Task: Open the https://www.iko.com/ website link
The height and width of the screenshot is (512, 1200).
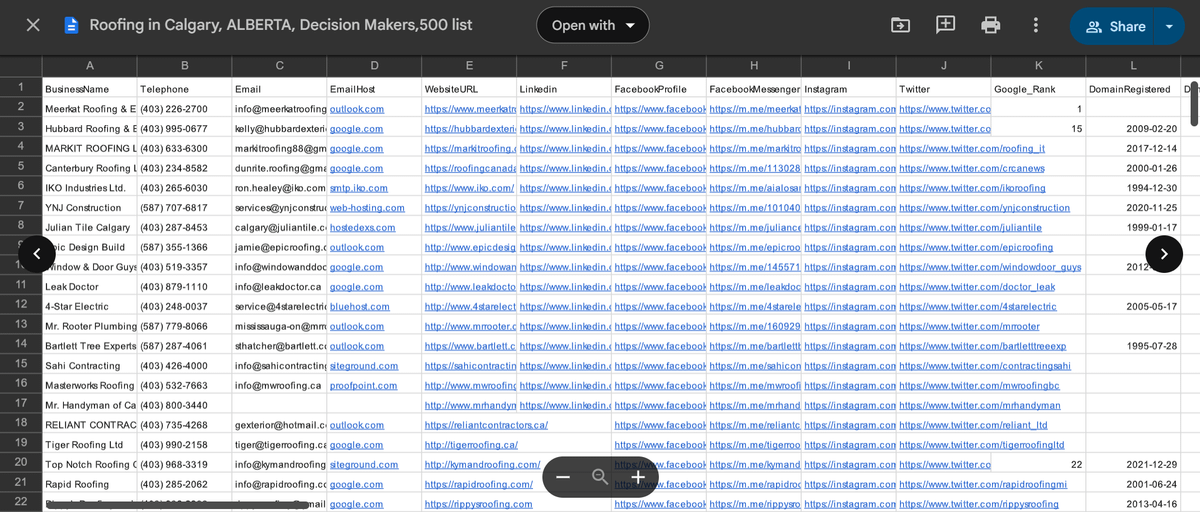Action: pyautogui.click(x=469, y=188)
